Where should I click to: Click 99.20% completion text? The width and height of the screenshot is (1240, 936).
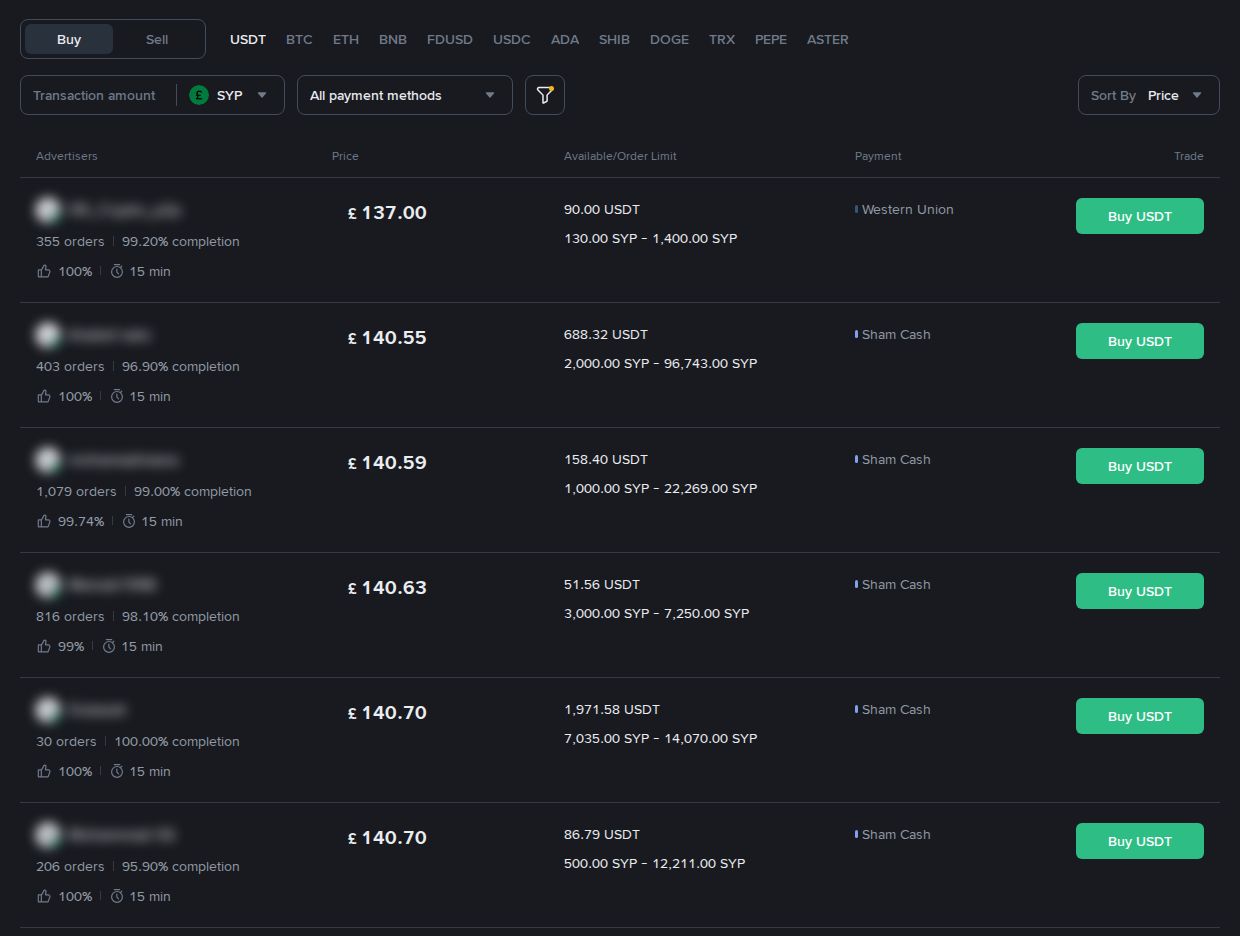tap(181, 241)
